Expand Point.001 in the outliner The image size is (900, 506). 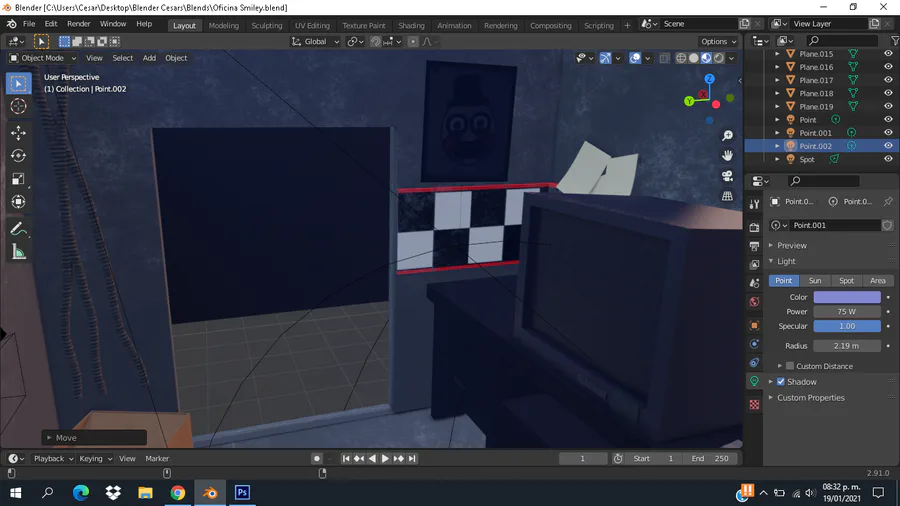pyautogui.click(x=777, y=133)
